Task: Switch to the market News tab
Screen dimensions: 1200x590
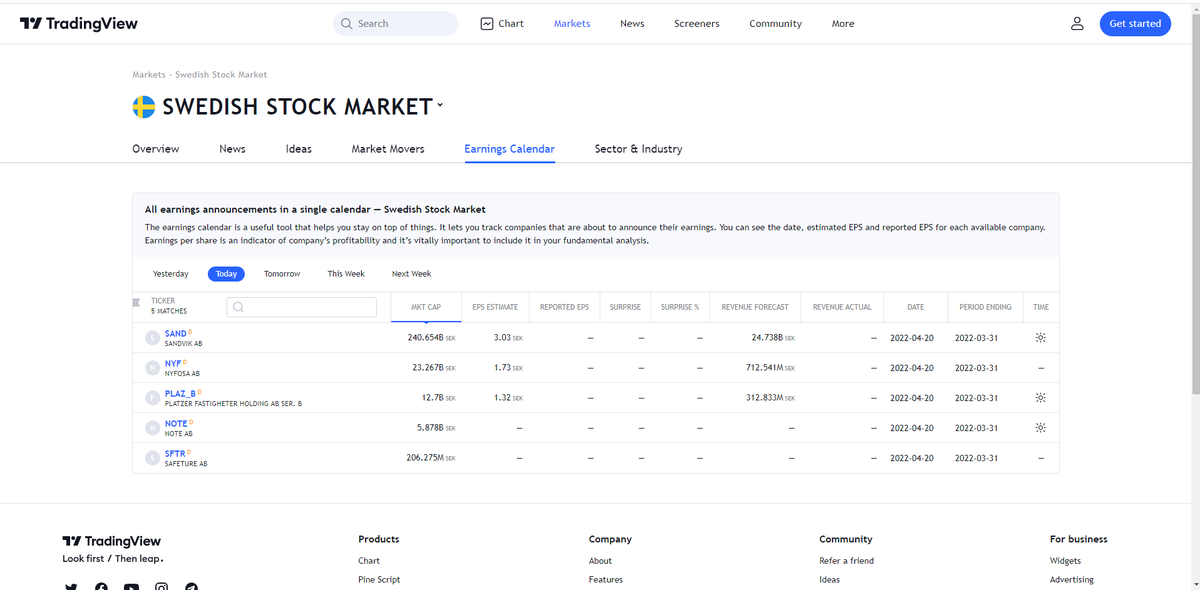Action: 232,149
